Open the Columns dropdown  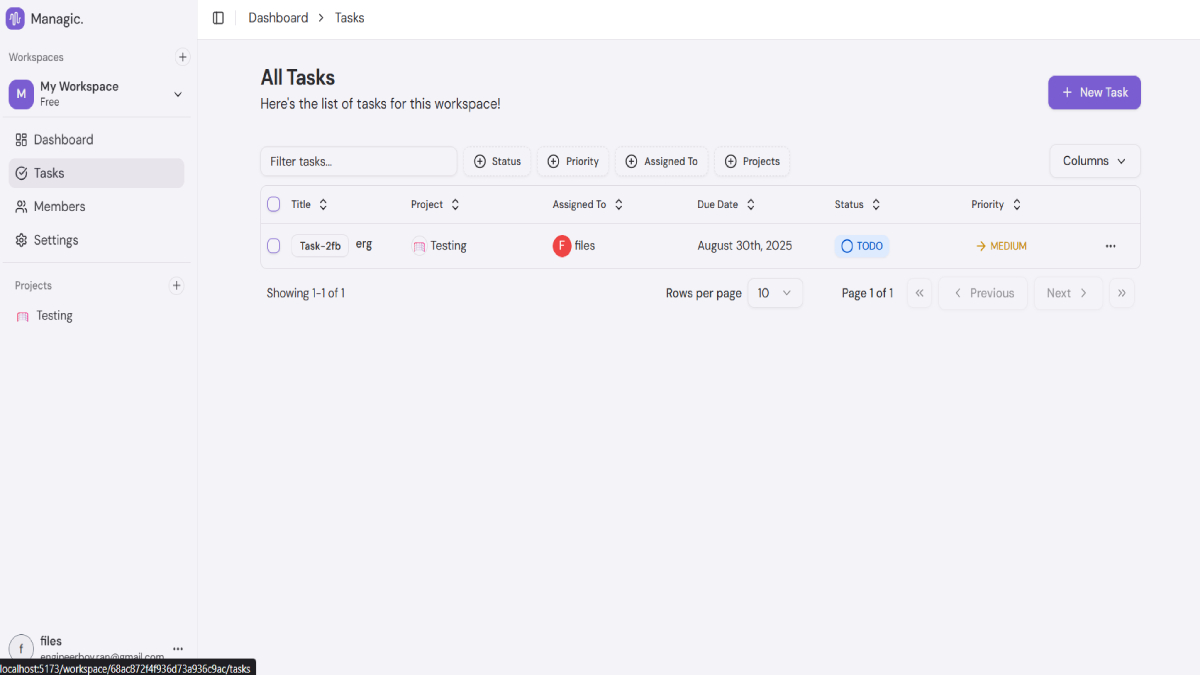pyautogui.click(x=1094, y=161)
